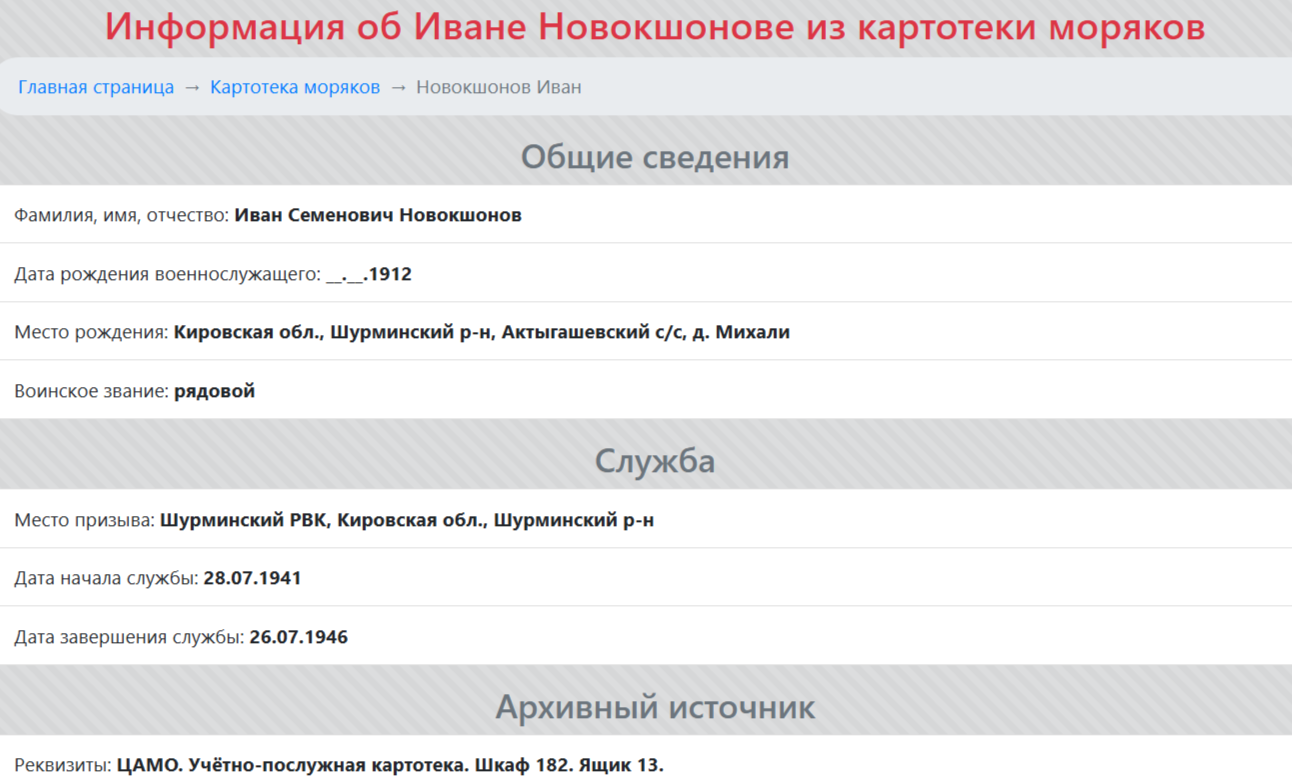The image size is (1292, 780).
Task: Go to Картотека моряков breadcrumb link
Action: (295, 87)
